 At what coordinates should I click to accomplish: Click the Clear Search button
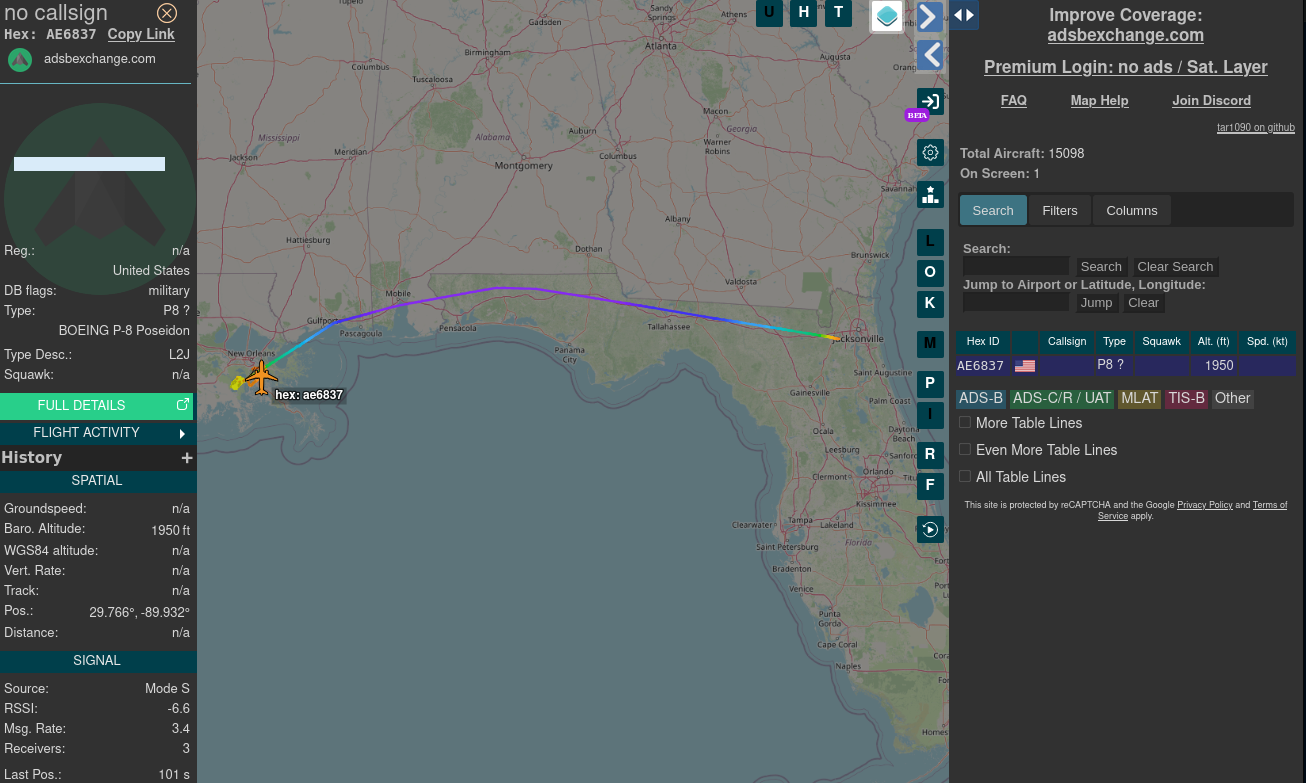[1175, 267]
